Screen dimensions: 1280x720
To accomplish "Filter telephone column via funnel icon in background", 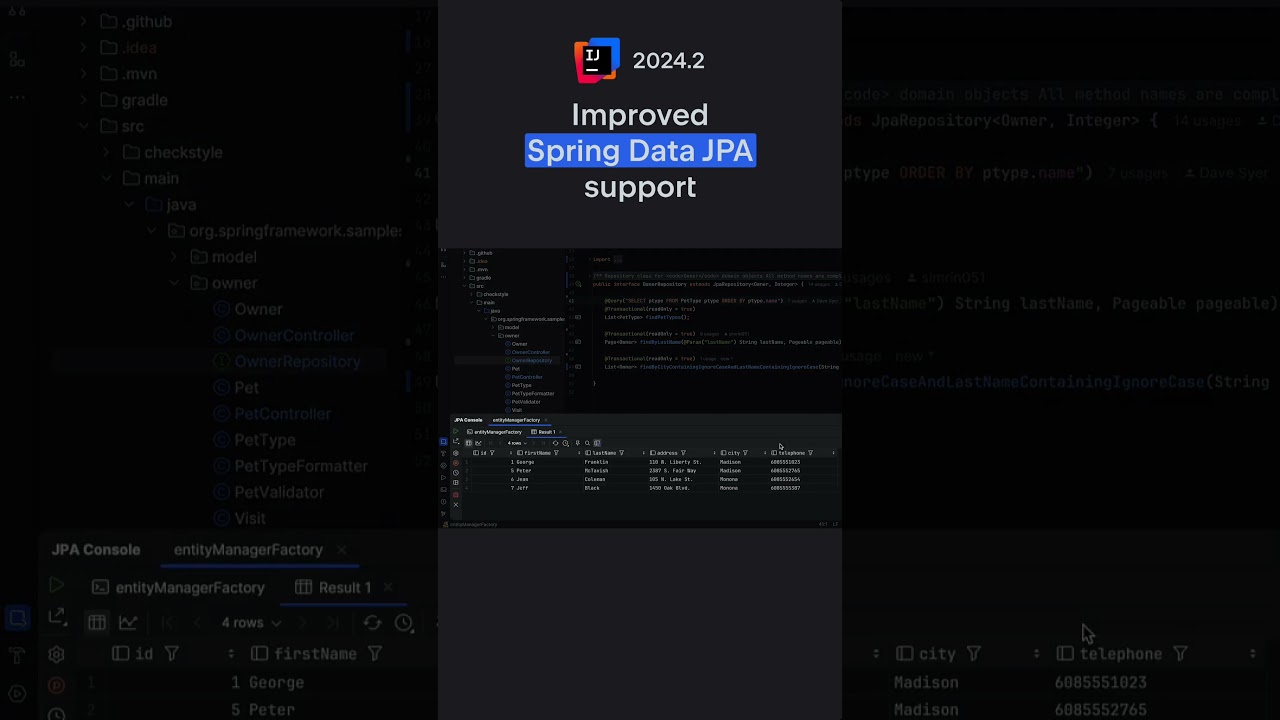I will pos(1180,653).
